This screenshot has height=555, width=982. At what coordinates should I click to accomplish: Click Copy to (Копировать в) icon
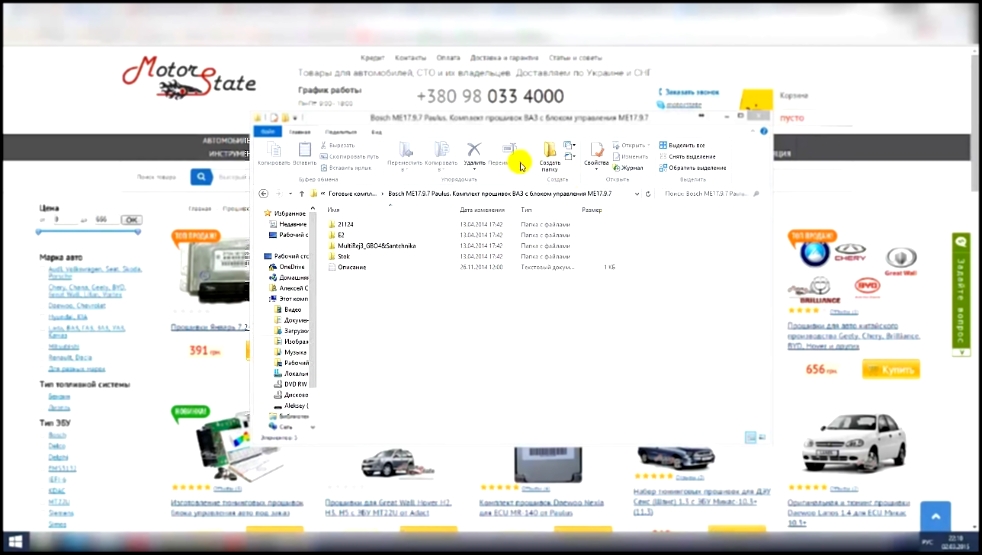click(x=441, y=150)
